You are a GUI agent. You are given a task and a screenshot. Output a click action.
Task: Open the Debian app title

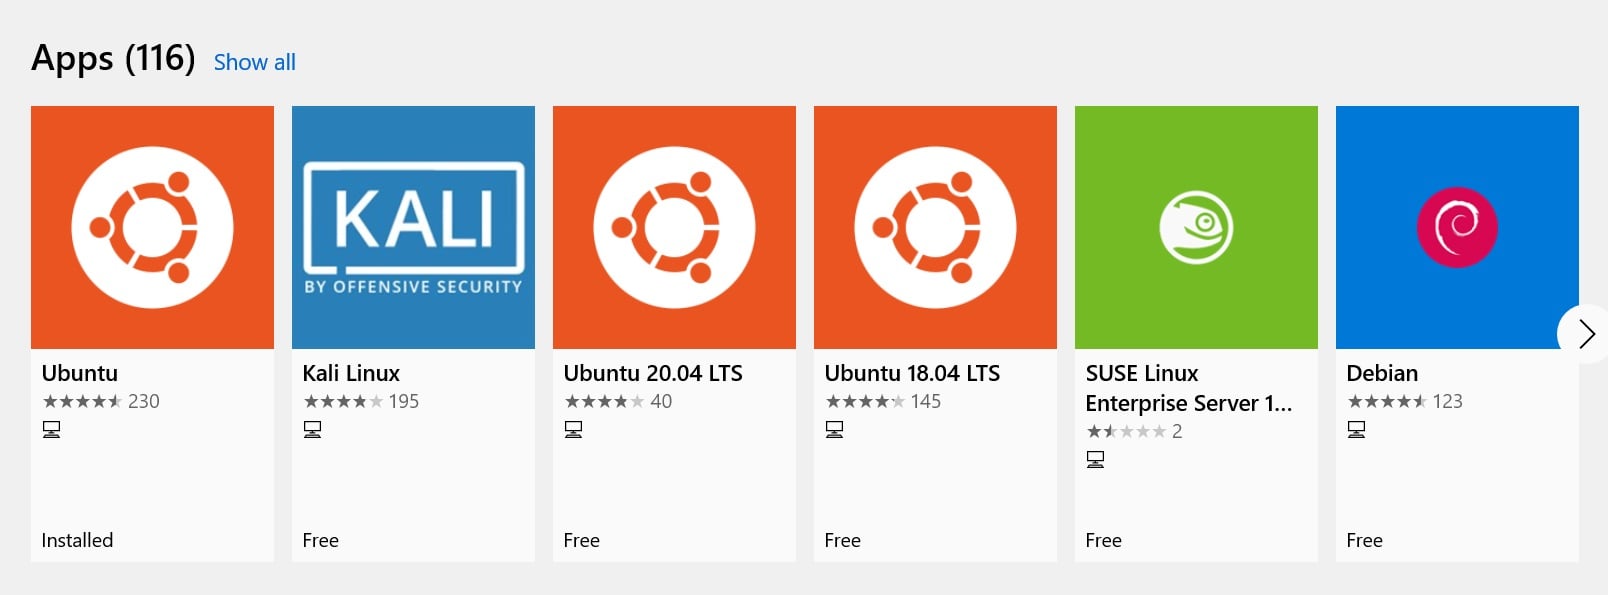(1382, 373)
